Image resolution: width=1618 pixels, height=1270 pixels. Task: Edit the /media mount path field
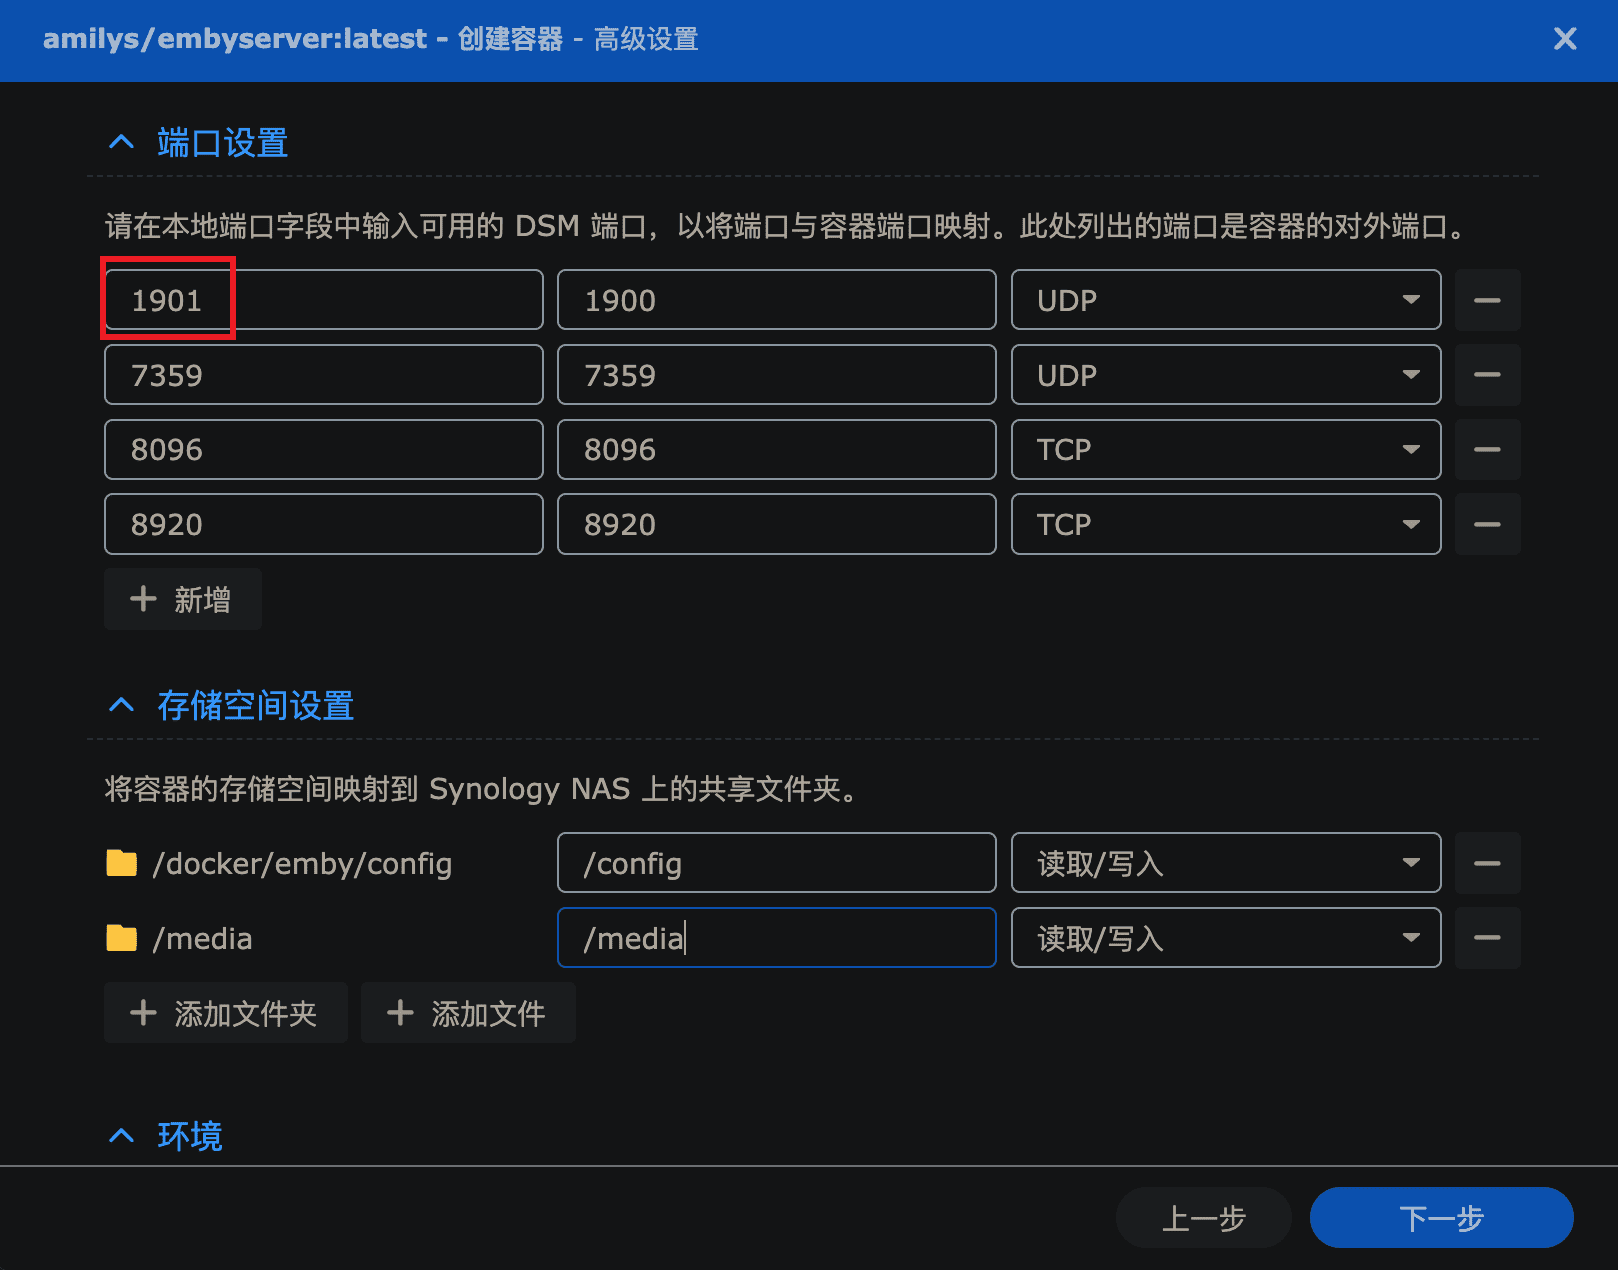pyautogui.click(x=777, y=938)
